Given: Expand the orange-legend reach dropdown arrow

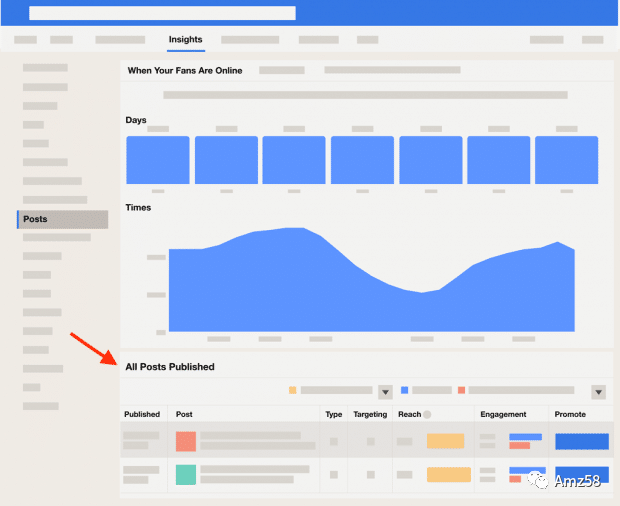Looking at the screenshot, I should click(385, 392).
